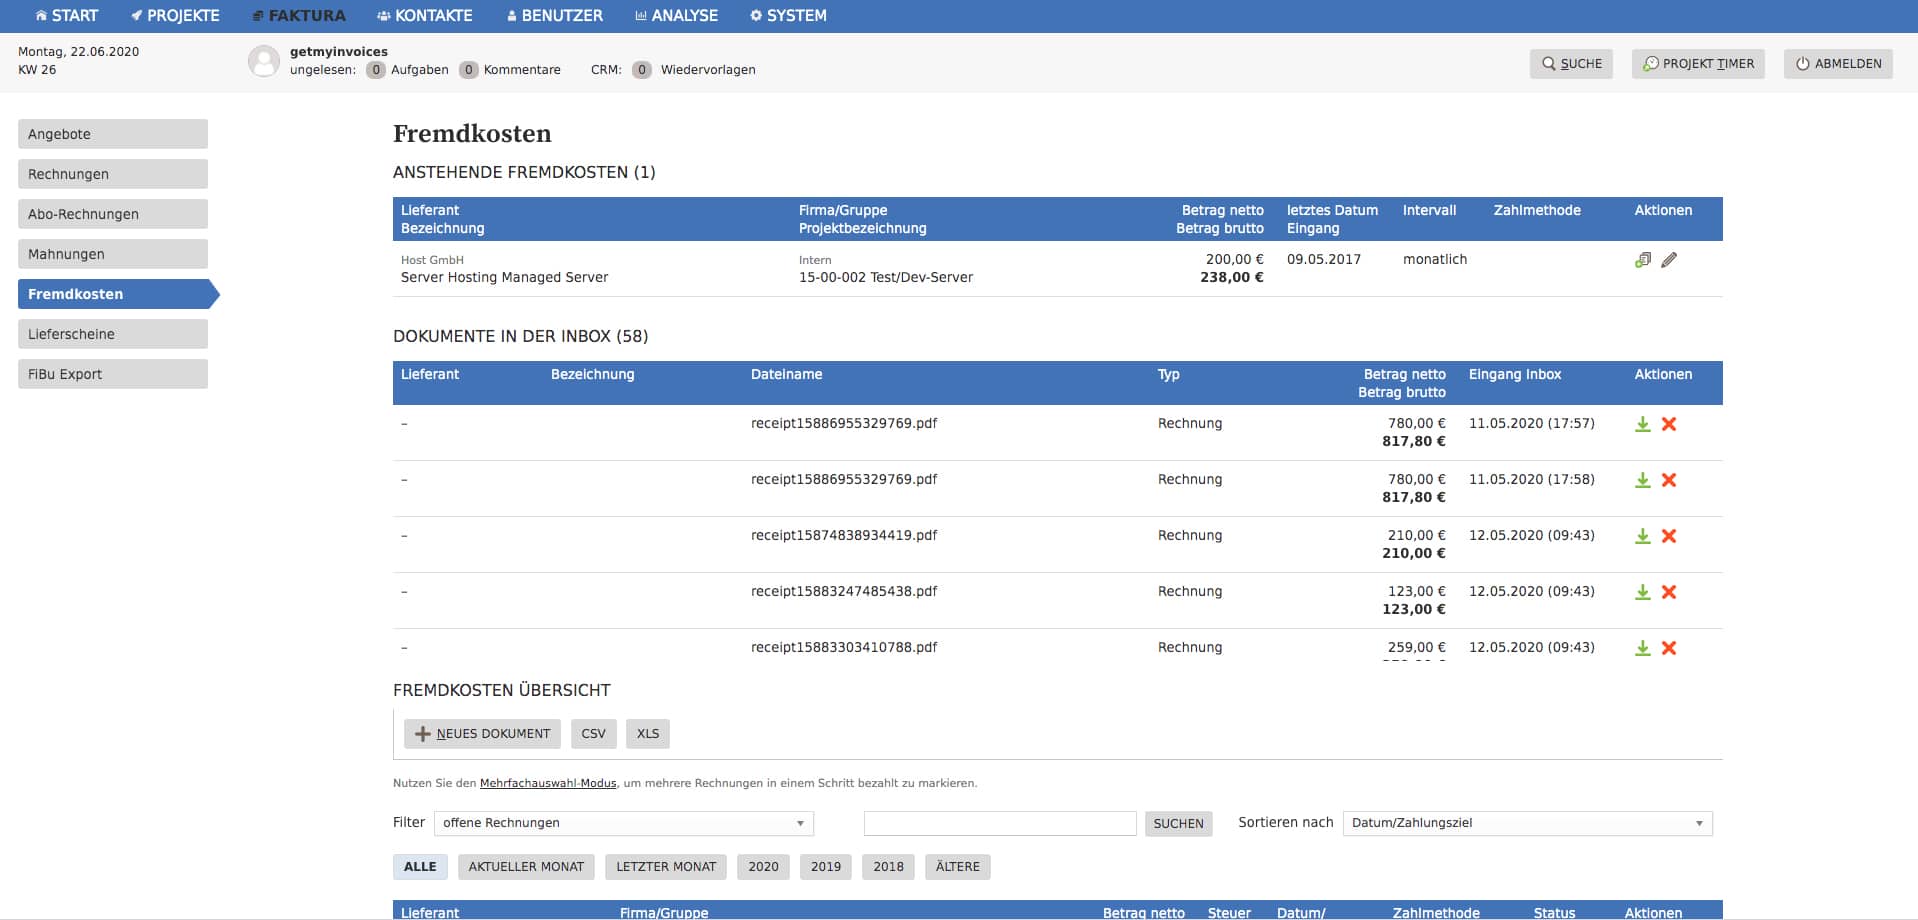Create a NEUES DOKUMENT
Viewport: 1918px width, 920px height.
482,734
